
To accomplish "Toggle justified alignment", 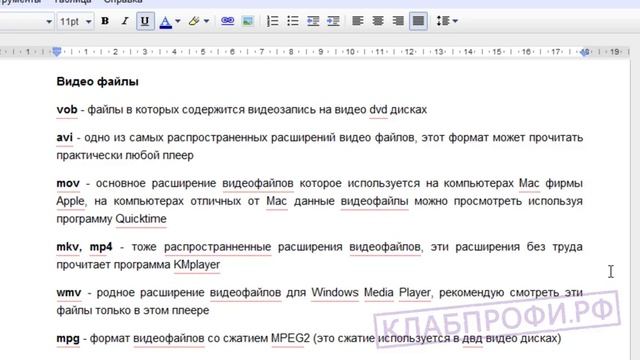I will 418,21.
